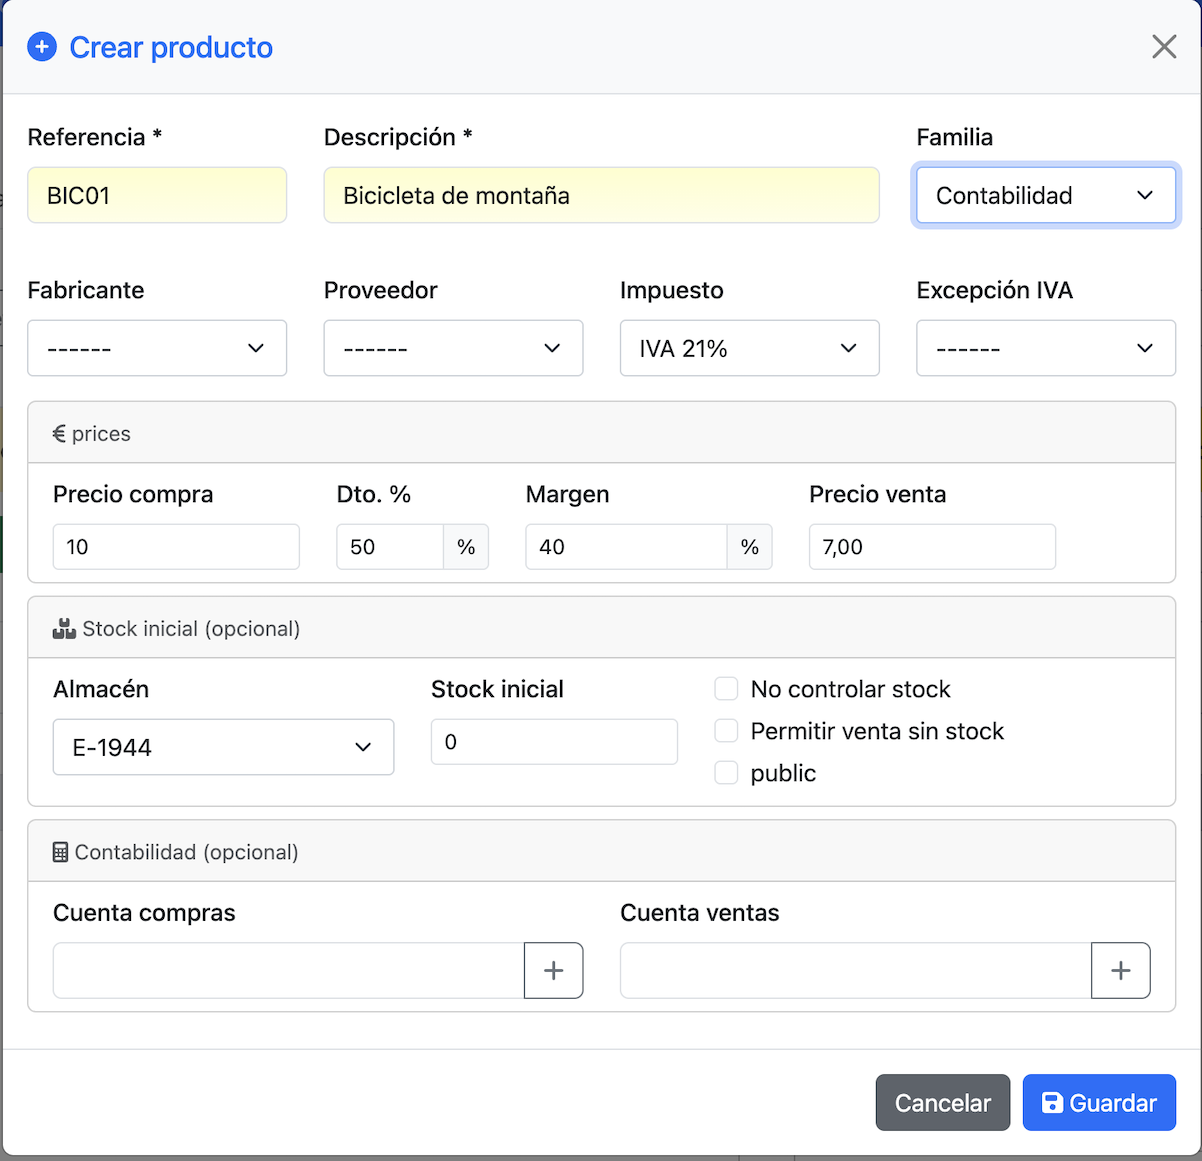This screenshot has width=1202, height=1161.
Task: Click the percent symbol next to Margen
Action: click(749, 547)
